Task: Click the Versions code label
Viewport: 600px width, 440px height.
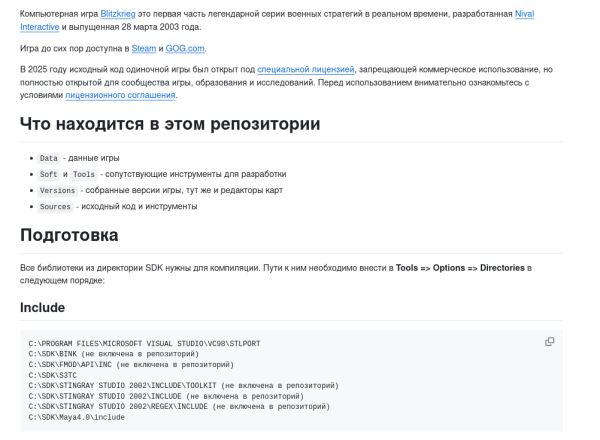Action: (57, 190)
